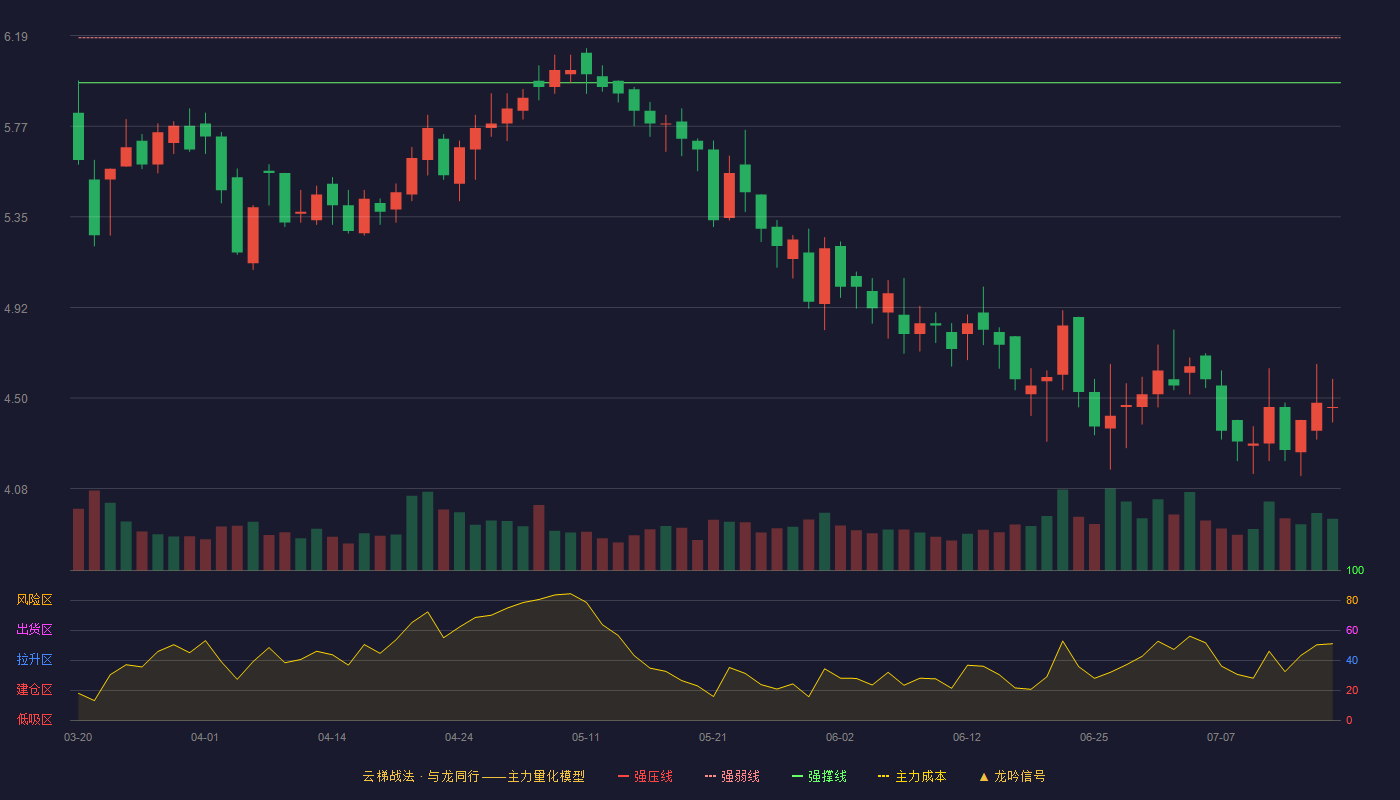Screen dimensions: 1400x800
Task: Click the 云梯战法 · 与龙同行 title text
Action: tap(420, 776)
